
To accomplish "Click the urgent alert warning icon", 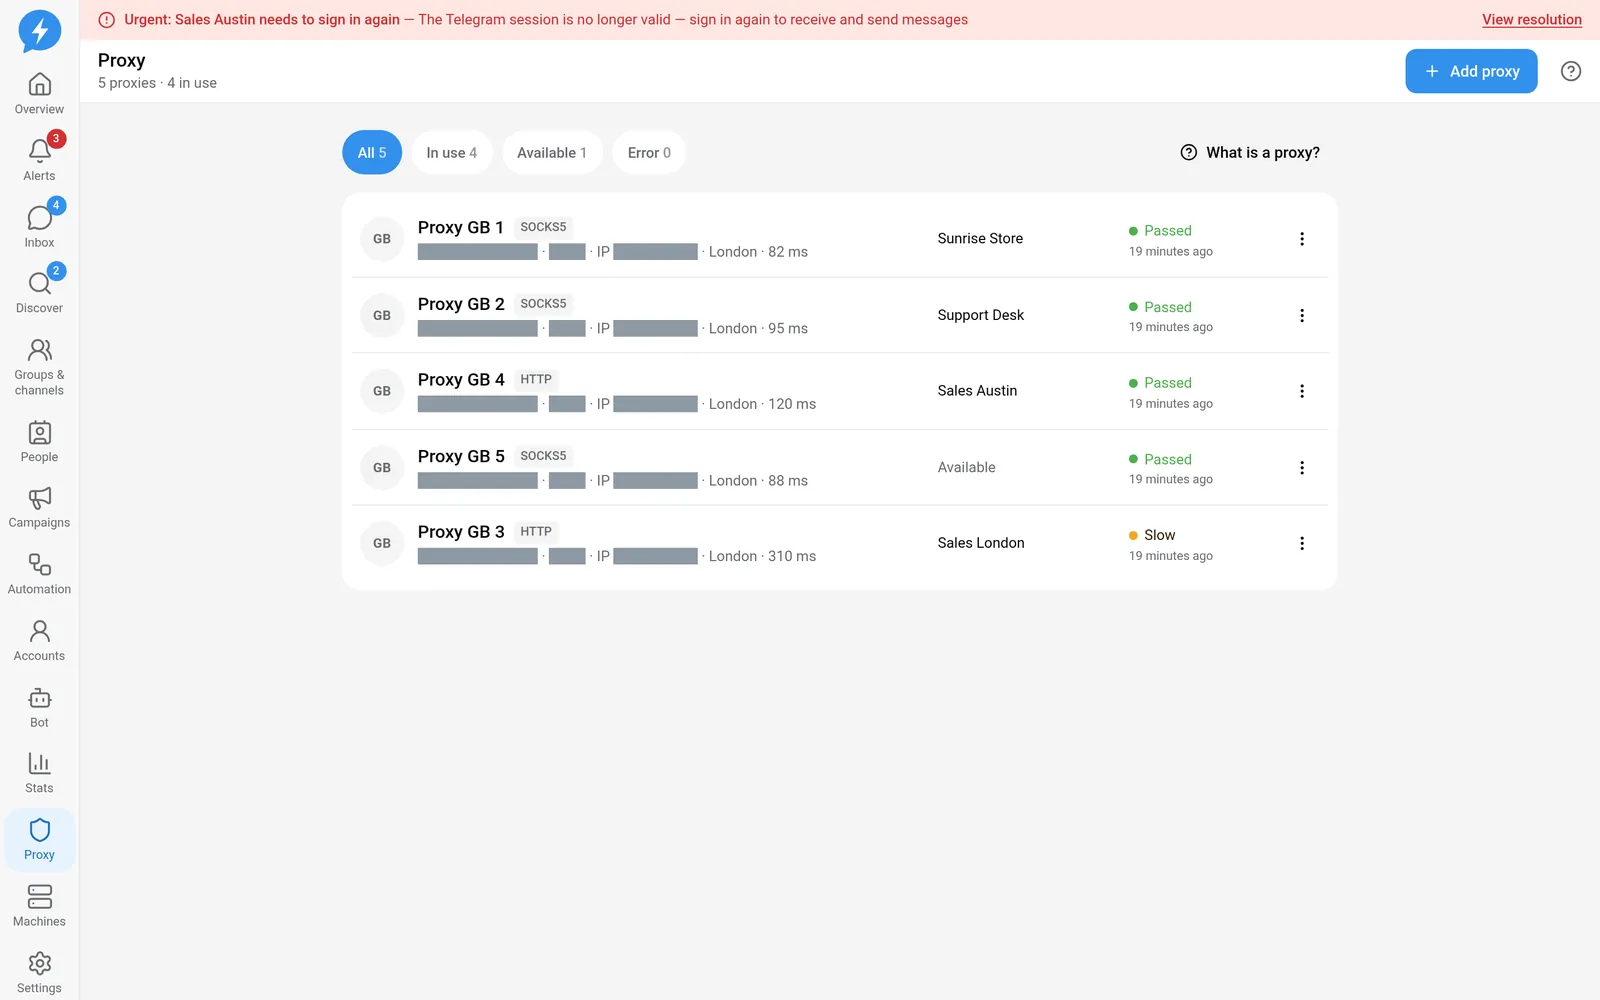I will pos(107,20).
